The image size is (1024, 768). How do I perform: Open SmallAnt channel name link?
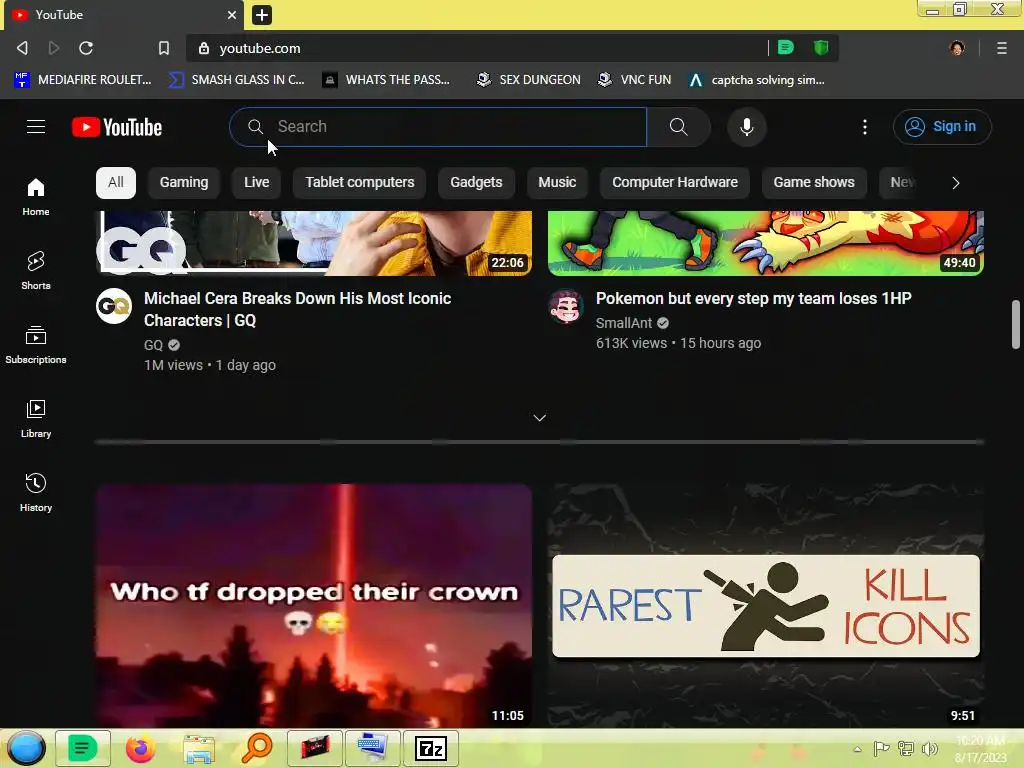(624, 323)
